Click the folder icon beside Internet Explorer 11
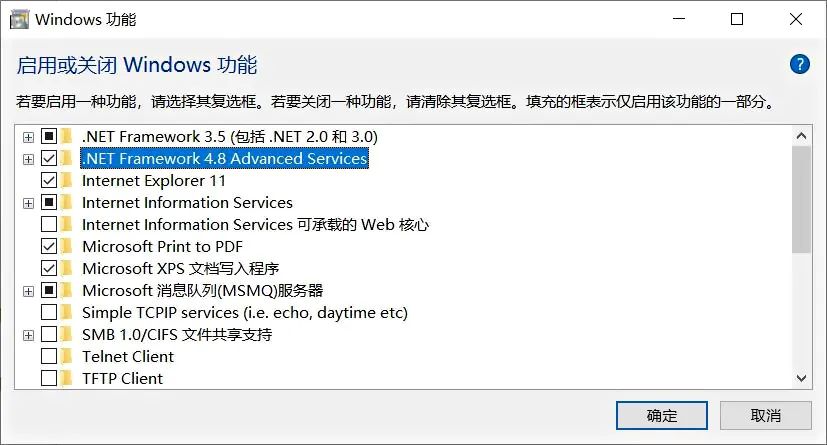The image size is (827, 445). (67, 181)
